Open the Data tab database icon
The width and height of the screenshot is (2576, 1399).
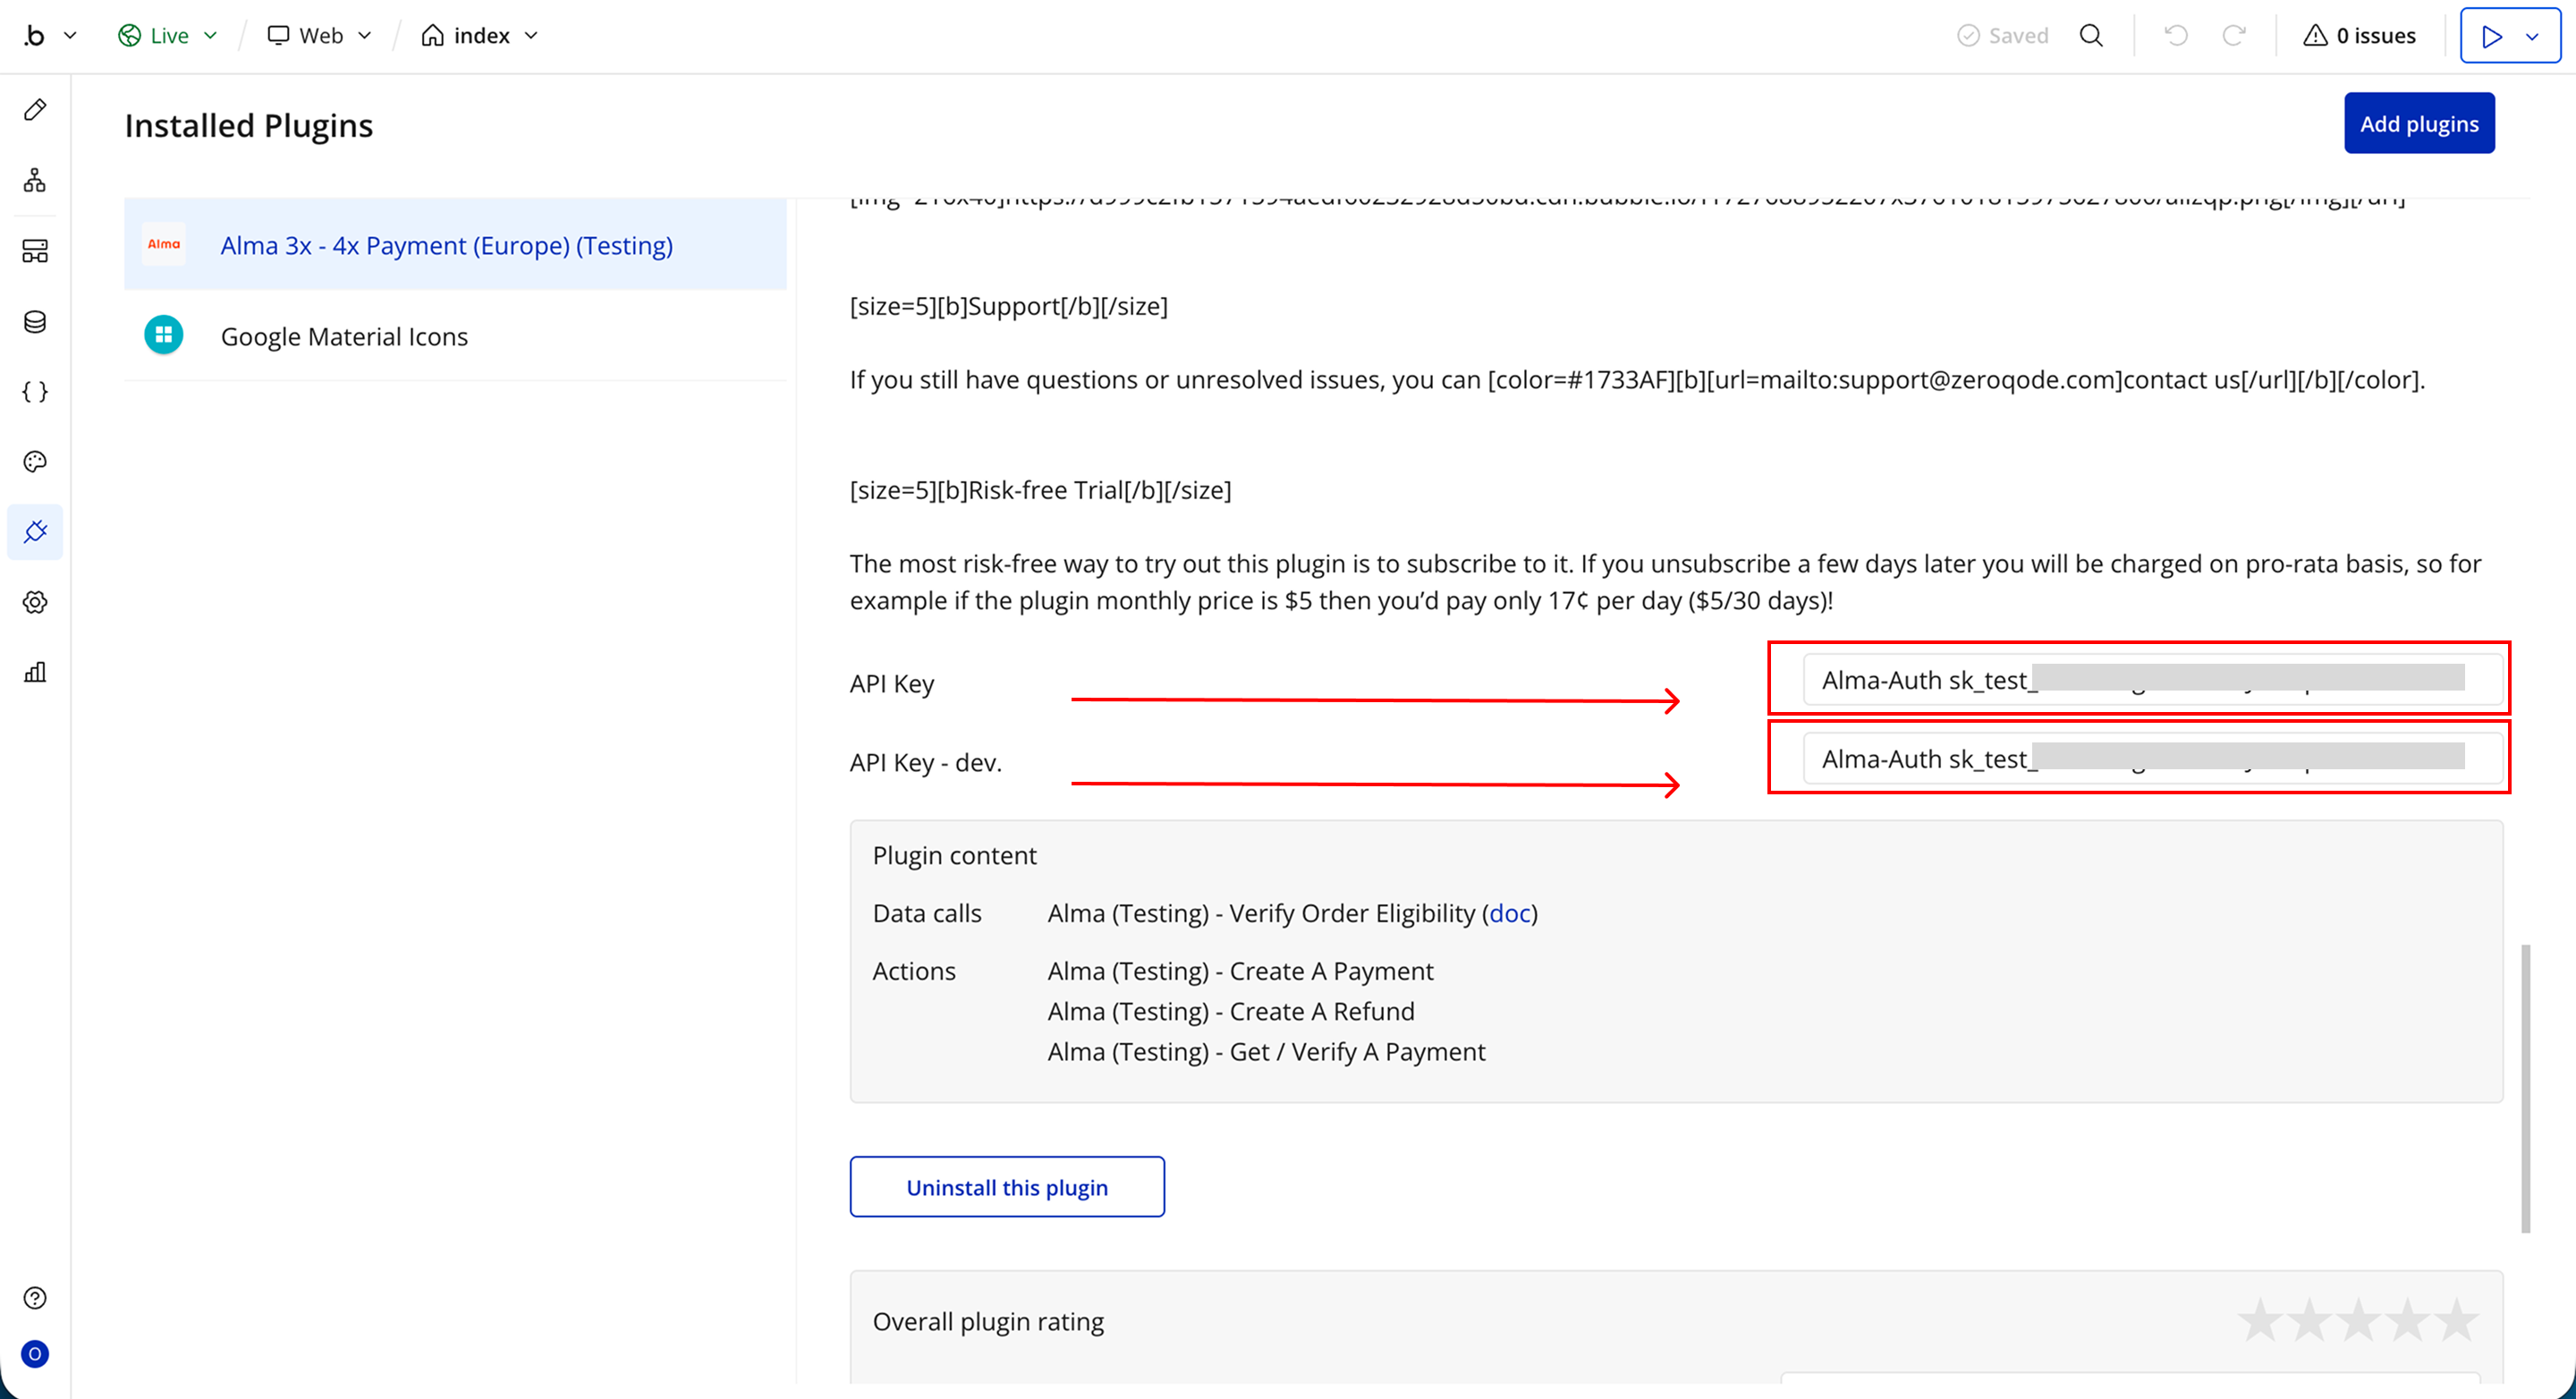coord(35,321)
